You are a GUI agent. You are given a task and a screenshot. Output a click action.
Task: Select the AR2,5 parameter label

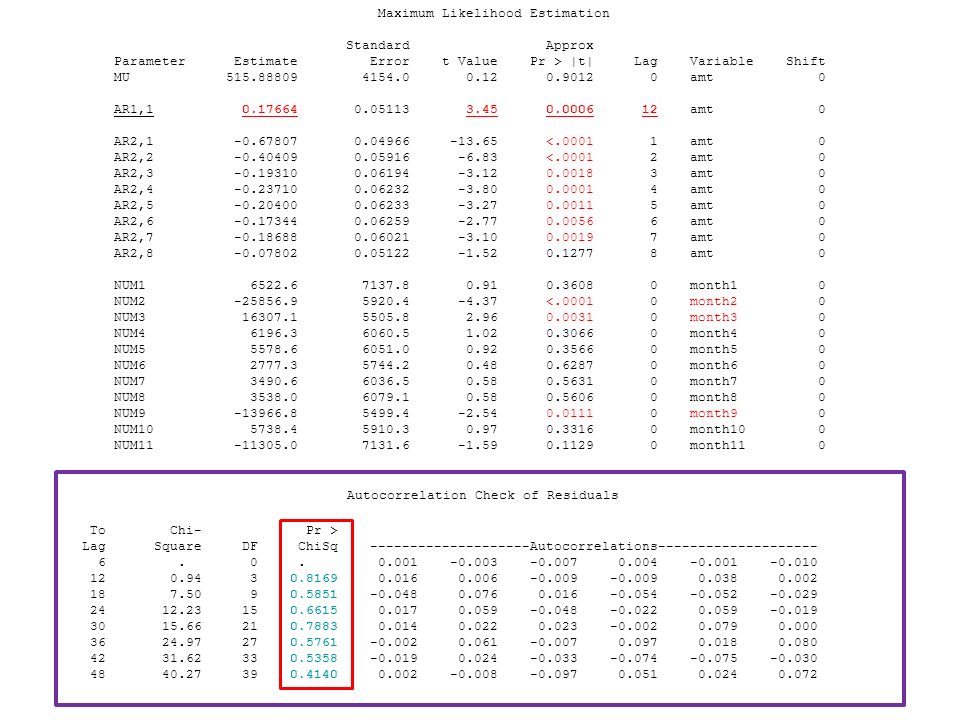point(133,205)
